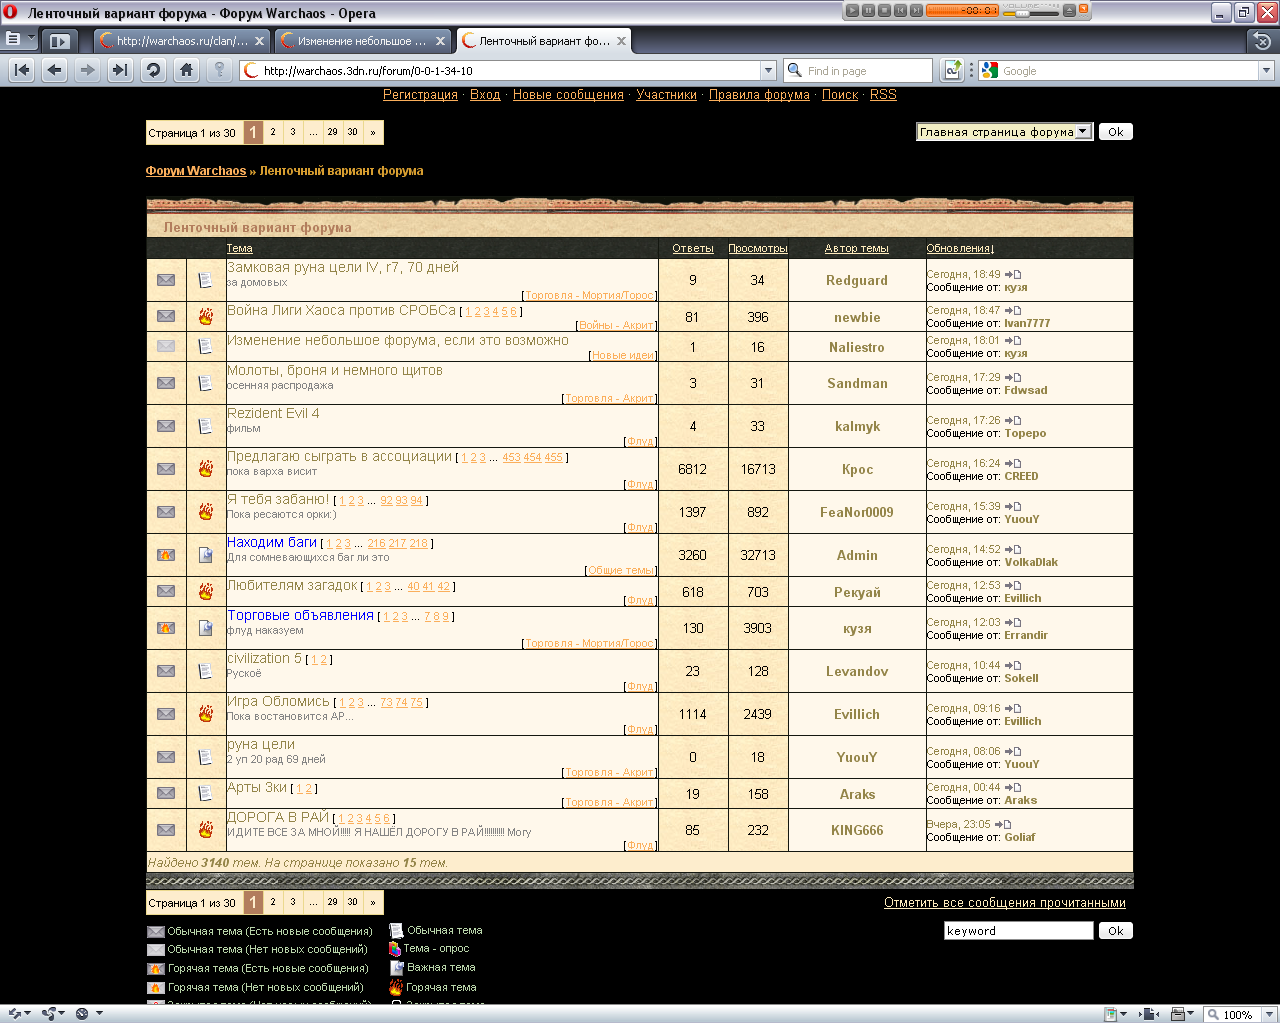Viewport: 1280px width, 1024px height.
Task: Open the 'Регистрация' link
Action: point(420,95)
